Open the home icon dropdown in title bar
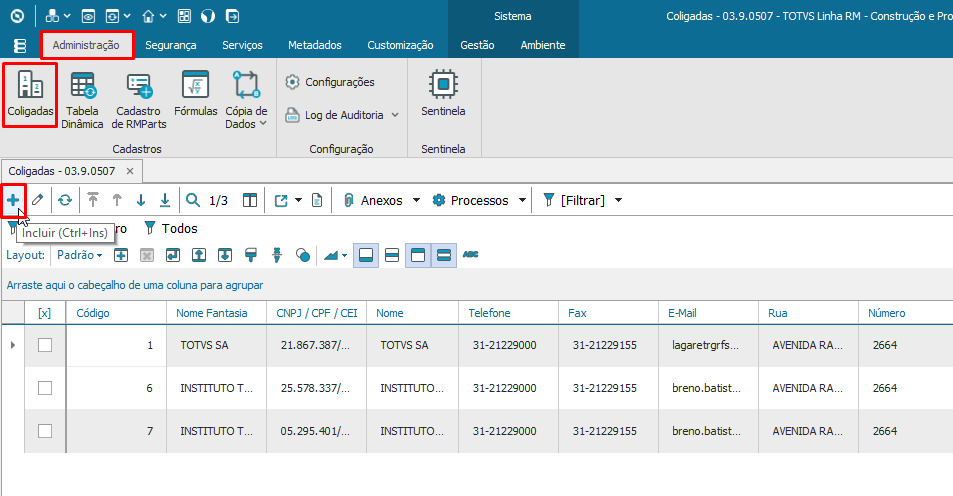This screenshot has width=953, height=496. (x=163, y=16)
